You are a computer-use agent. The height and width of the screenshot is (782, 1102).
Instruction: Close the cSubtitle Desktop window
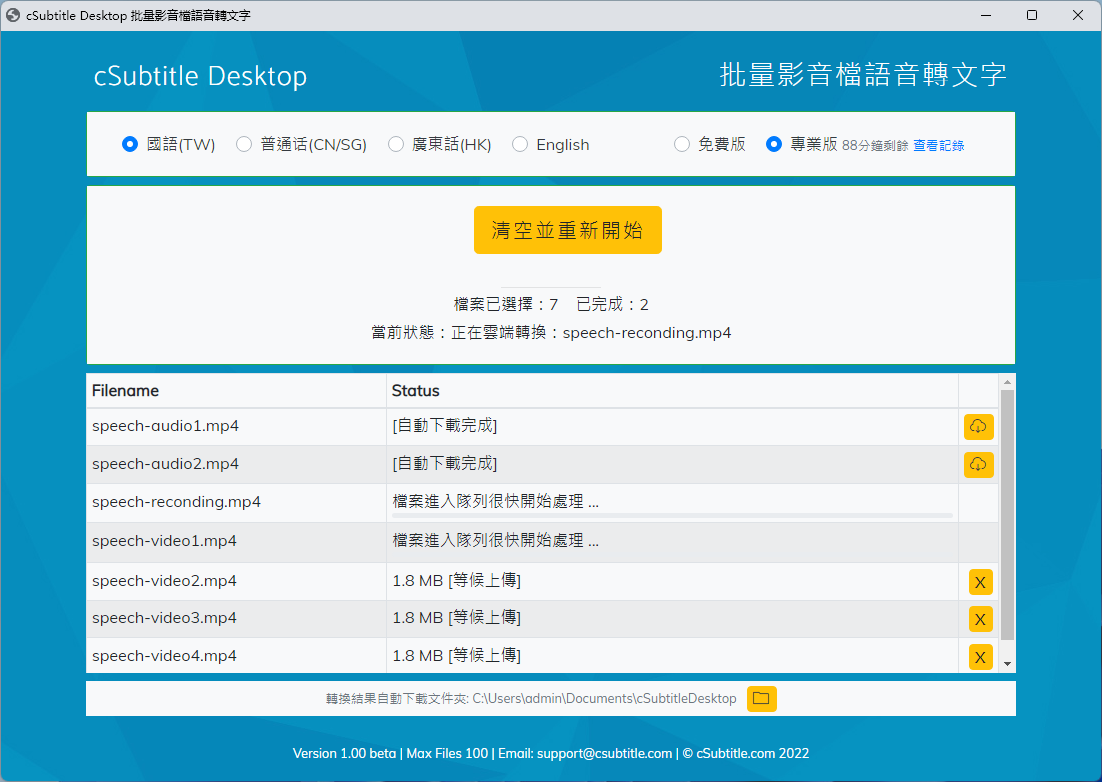[x=1077, y=15]
